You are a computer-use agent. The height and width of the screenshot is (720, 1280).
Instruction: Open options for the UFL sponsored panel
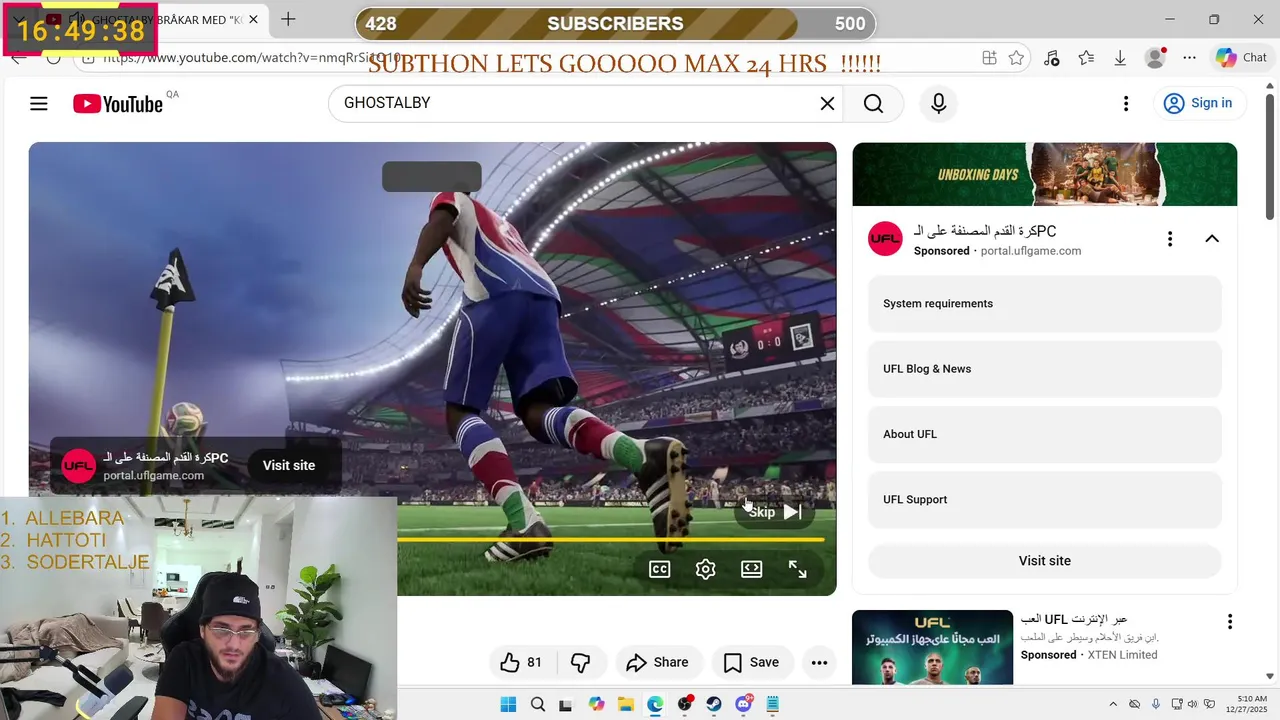click(1170, 239)
